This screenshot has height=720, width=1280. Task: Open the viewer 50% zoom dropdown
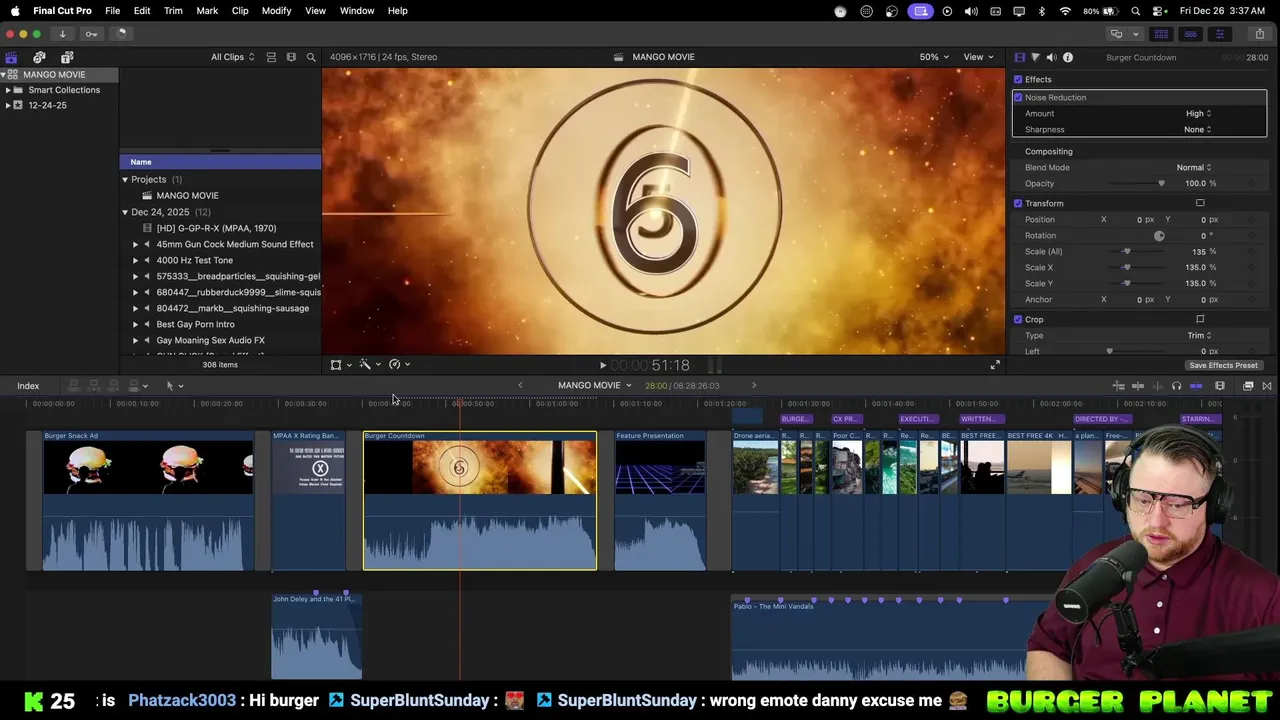(934, 57)
